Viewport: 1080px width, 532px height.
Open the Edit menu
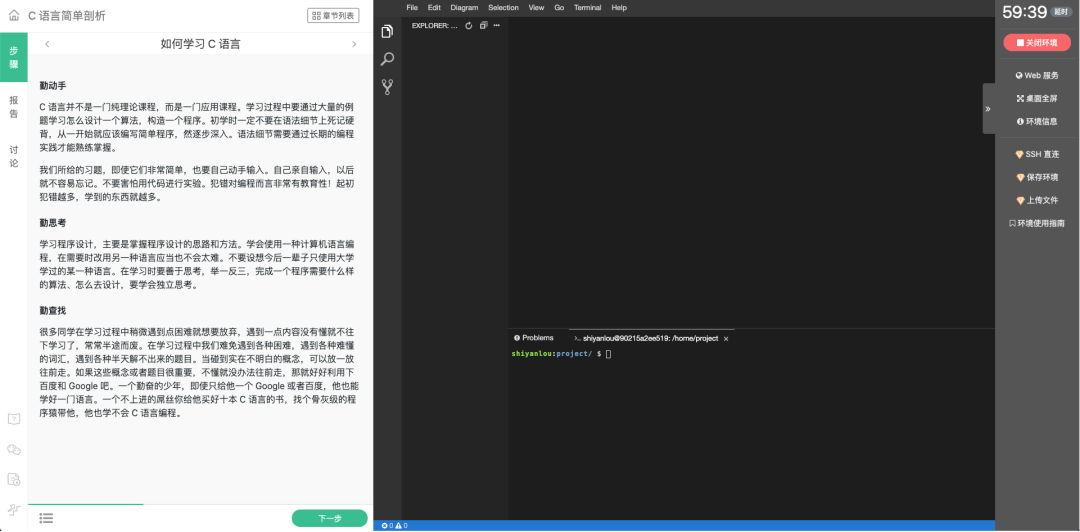434,8
